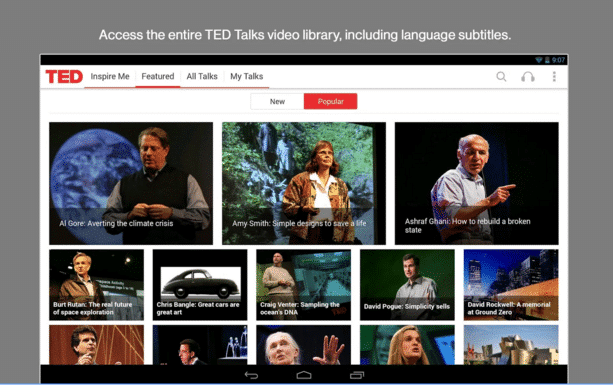Open thumbnail of blonde woman speaker
This screenshot has height=385, width=613.
(x=407, y=345)
